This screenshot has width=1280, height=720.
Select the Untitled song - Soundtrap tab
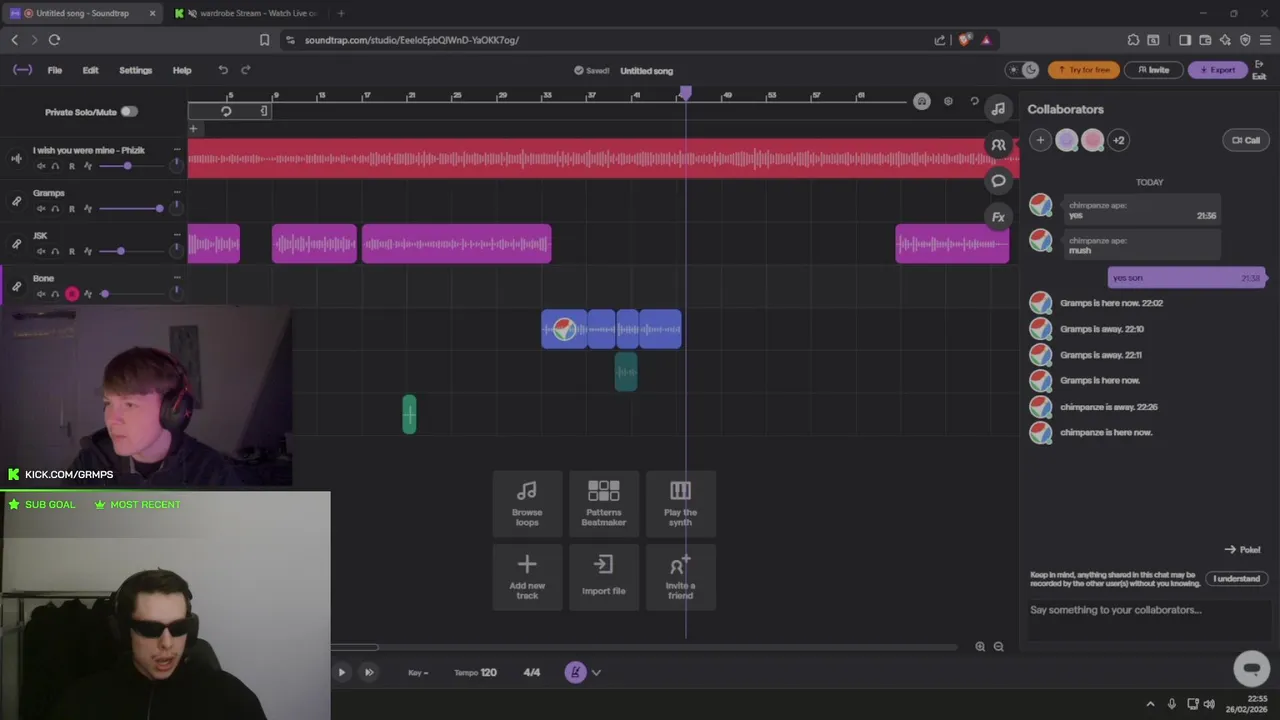[x=83, y=13]
